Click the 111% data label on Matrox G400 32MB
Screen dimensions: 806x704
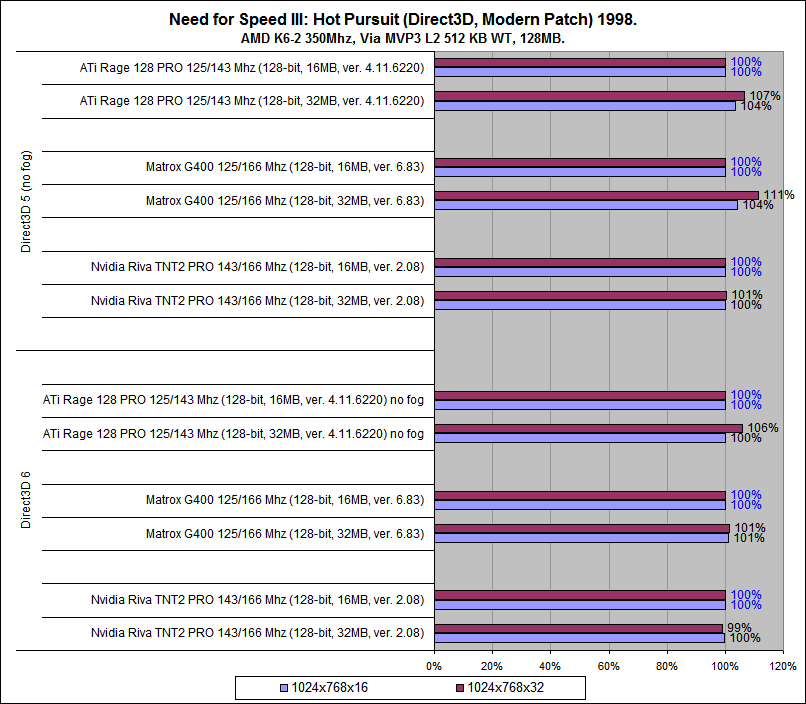pyautogui.click(x=779, y=195)
